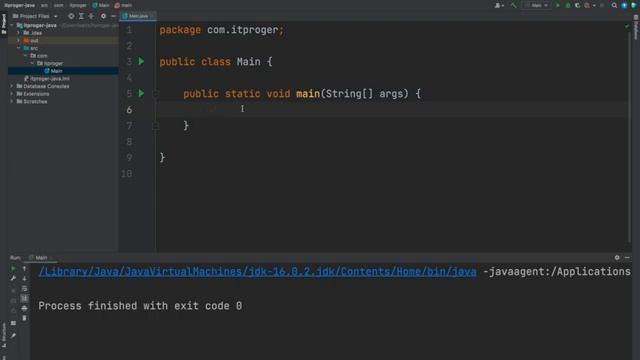This screenshot has width=640, height=360.
Task: Toggle the Structure tool window side tab
Action: pos(4,335)
